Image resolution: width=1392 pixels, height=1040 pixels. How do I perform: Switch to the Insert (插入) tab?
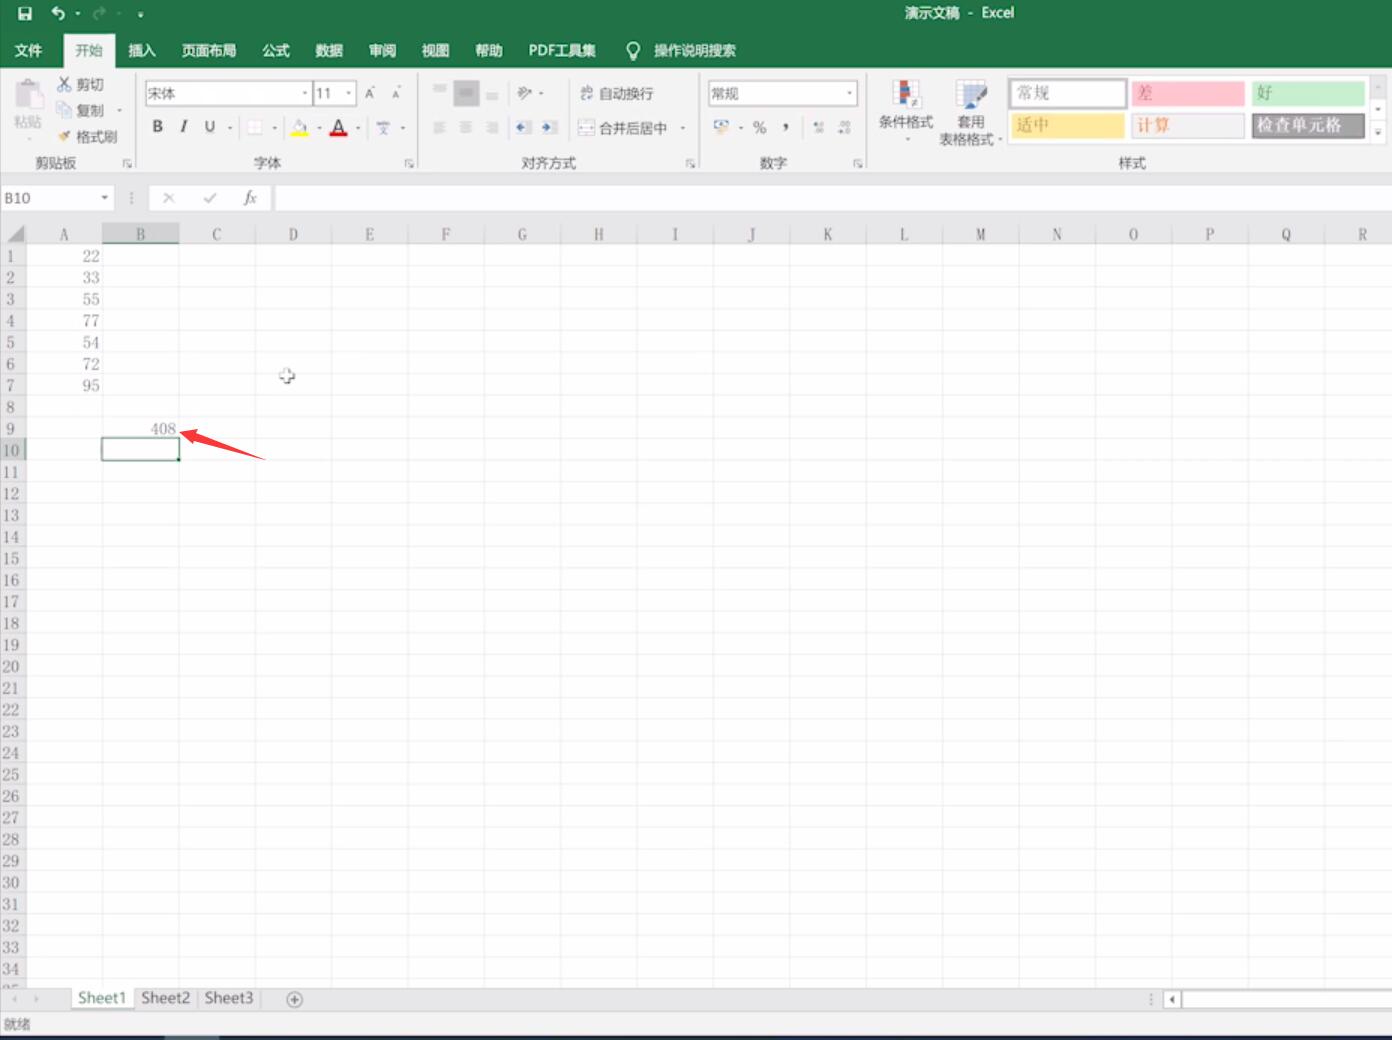(142, 51)
